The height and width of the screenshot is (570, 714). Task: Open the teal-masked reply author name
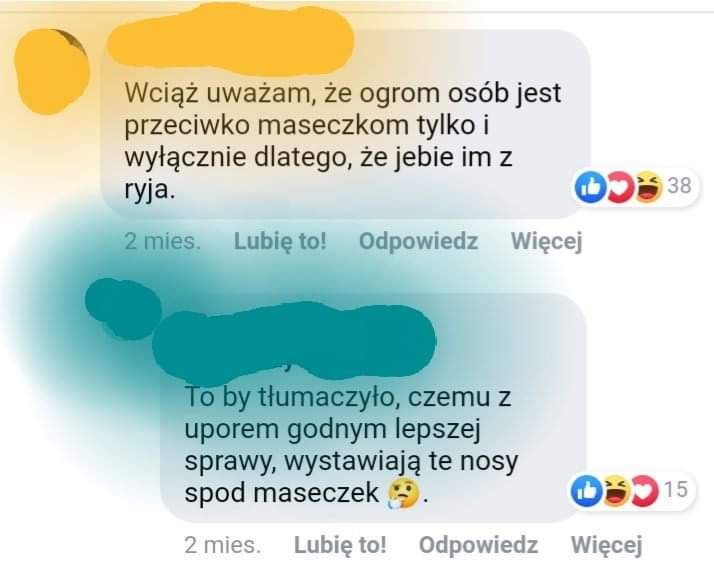pyautogui.click(x=294, y=341)
